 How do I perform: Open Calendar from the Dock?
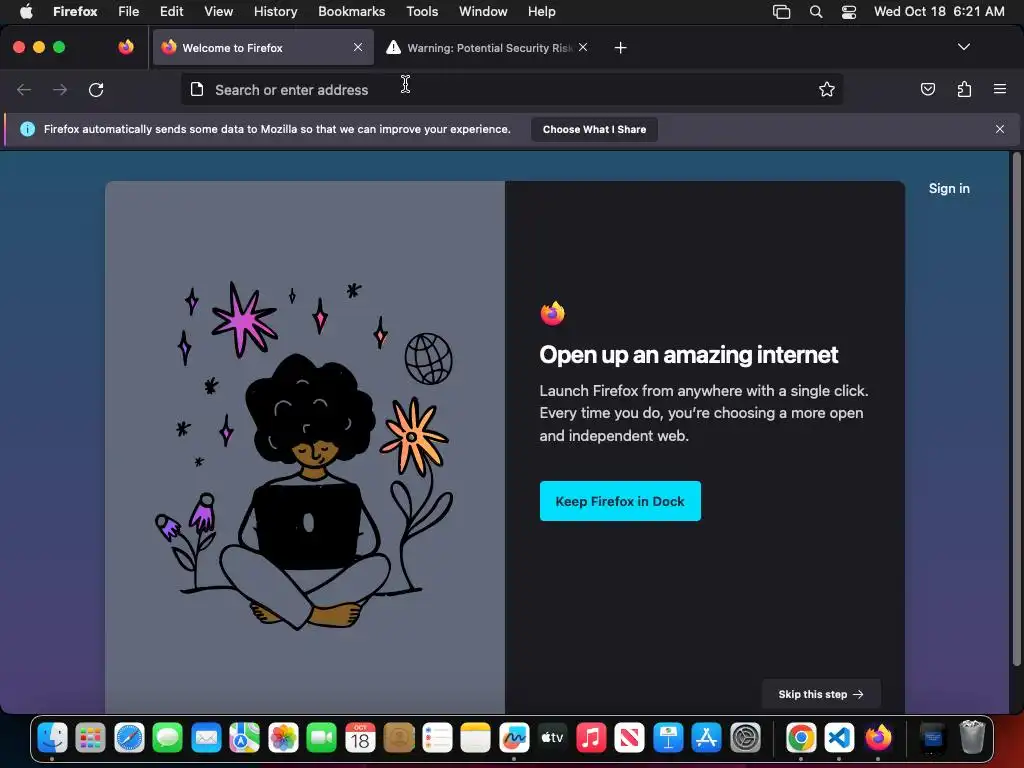[x=360, y=738]
